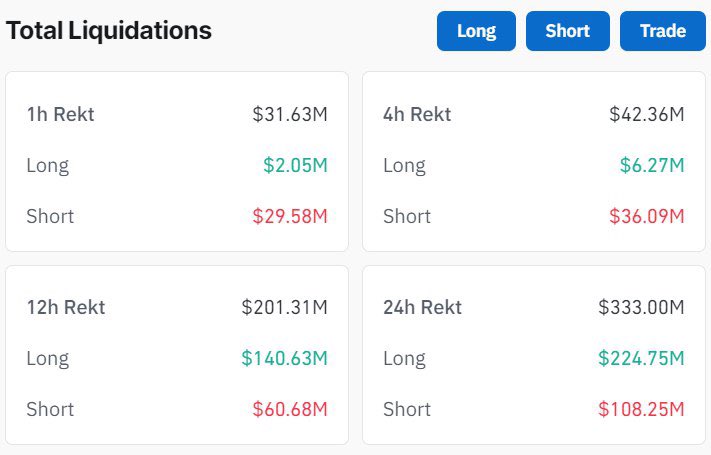The height and width of the screenshot is (455, 711).
Task: Click the $108.25M short value
Action: click(x=641, y=409)
